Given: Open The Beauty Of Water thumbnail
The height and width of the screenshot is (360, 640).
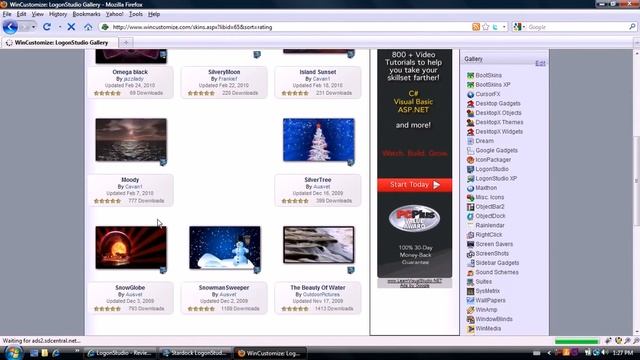Looking at the screenshot, I should coord(318,245).
